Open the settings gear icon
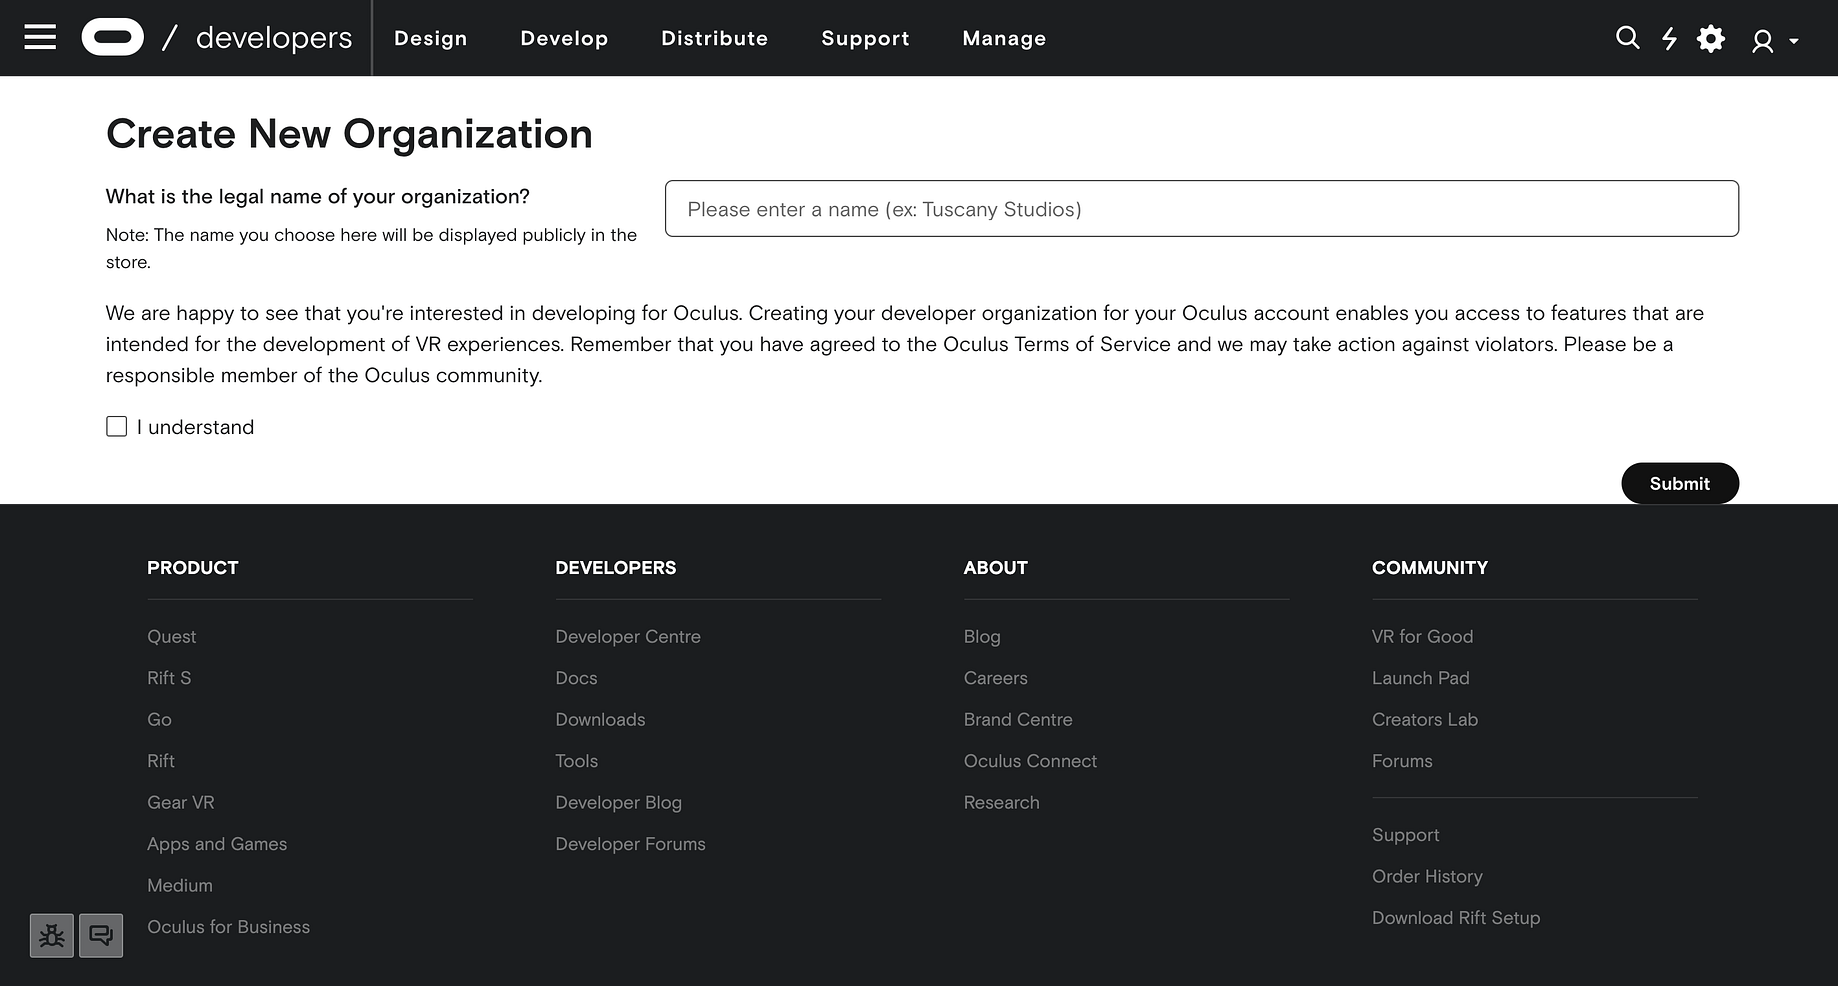 pos(1711,38)
